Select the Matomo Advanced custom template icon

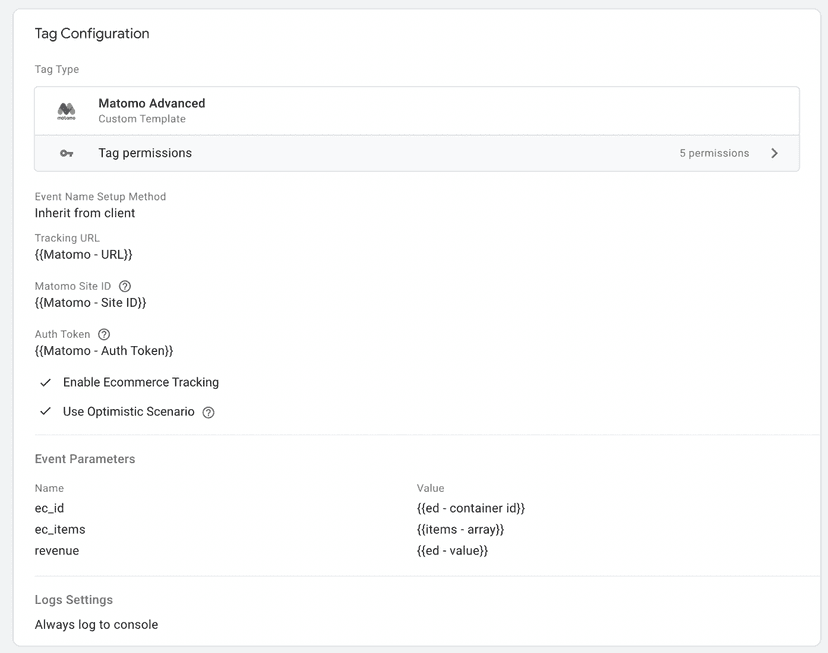click(66, 110)
